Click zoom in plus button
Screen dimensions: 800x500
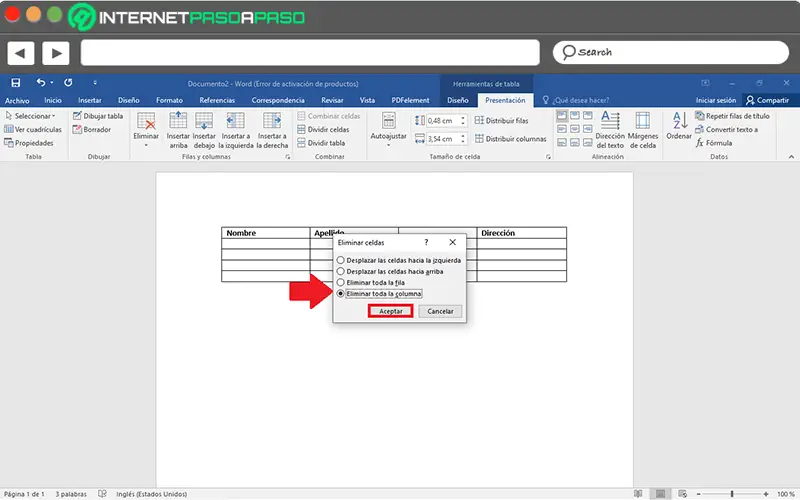pyautogui.click(x=766, y=494)
